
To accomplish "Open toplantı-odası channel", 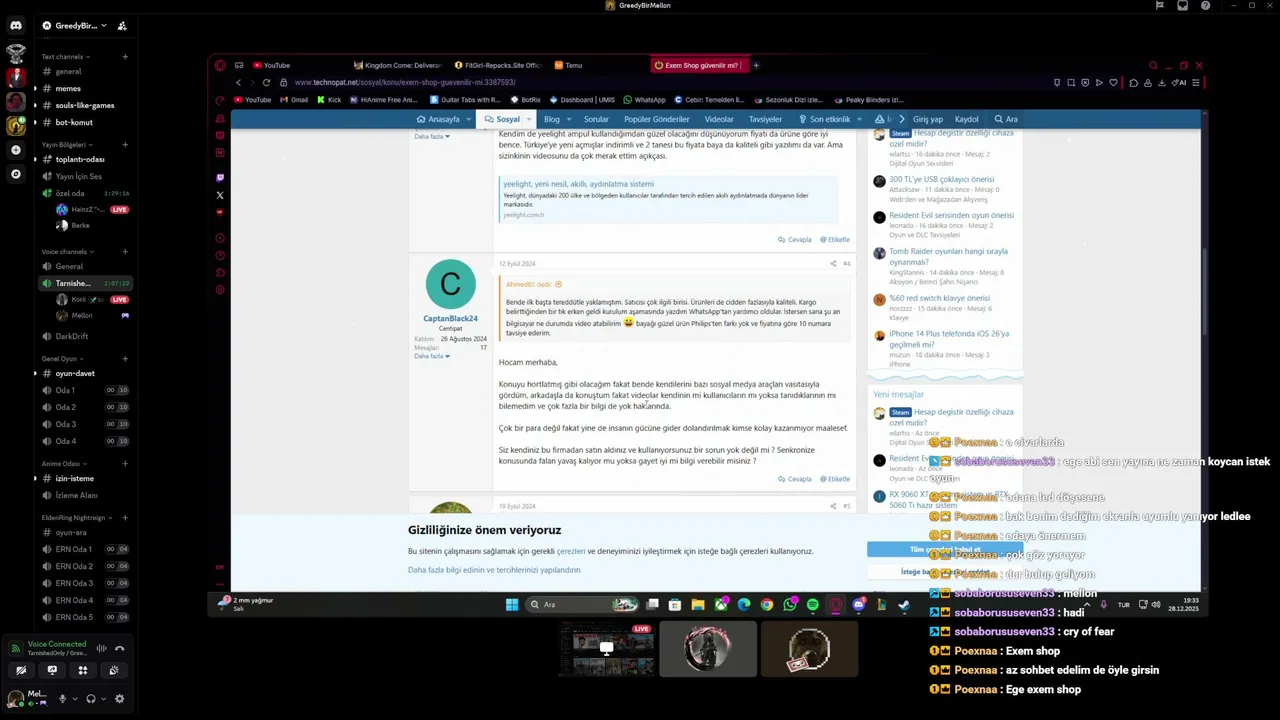I will [84, 159].
